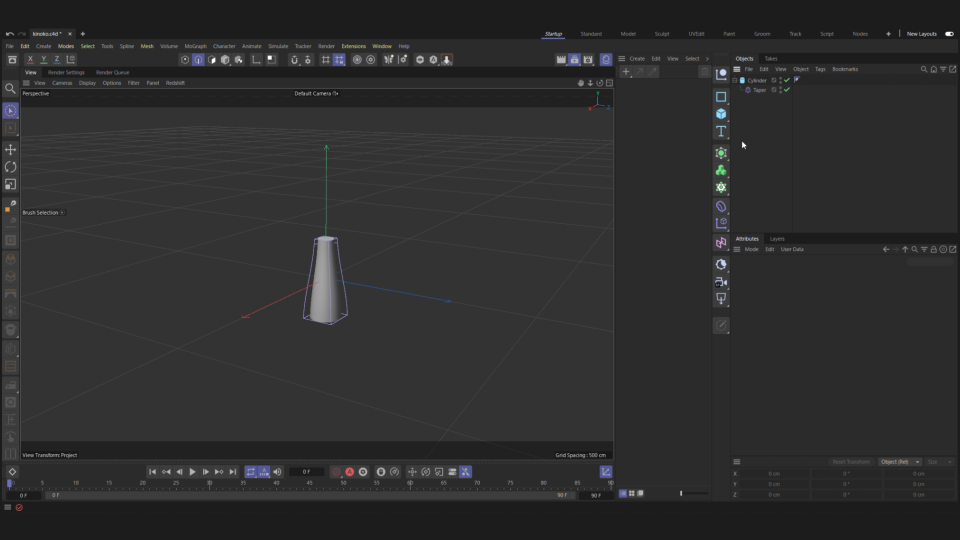Open the MoGraph menu
The height and width of the screenshot is (540, 960).
coord(195,46)
